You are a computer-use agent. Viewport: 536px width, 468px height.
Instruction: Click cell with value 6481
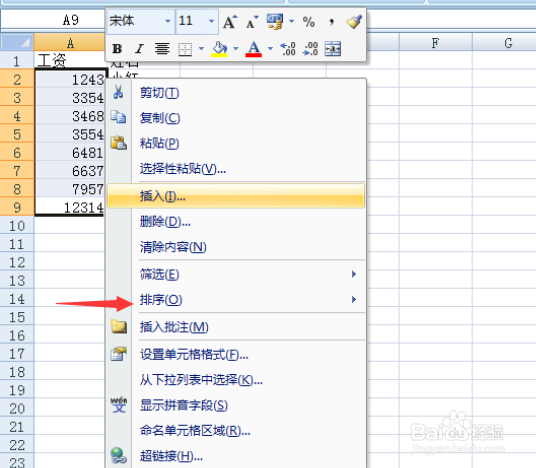(x=70, y=152)
